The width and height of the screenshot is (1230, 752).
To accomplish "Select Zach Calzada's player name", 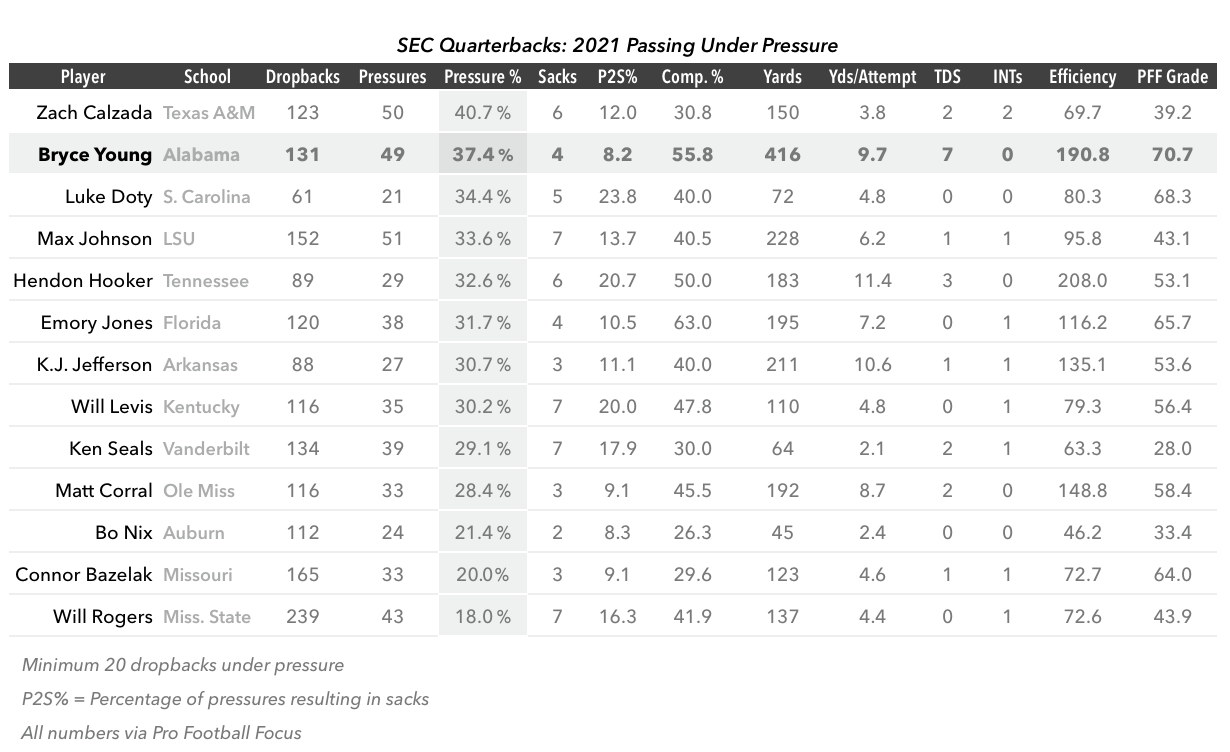I will coord(94,113).
